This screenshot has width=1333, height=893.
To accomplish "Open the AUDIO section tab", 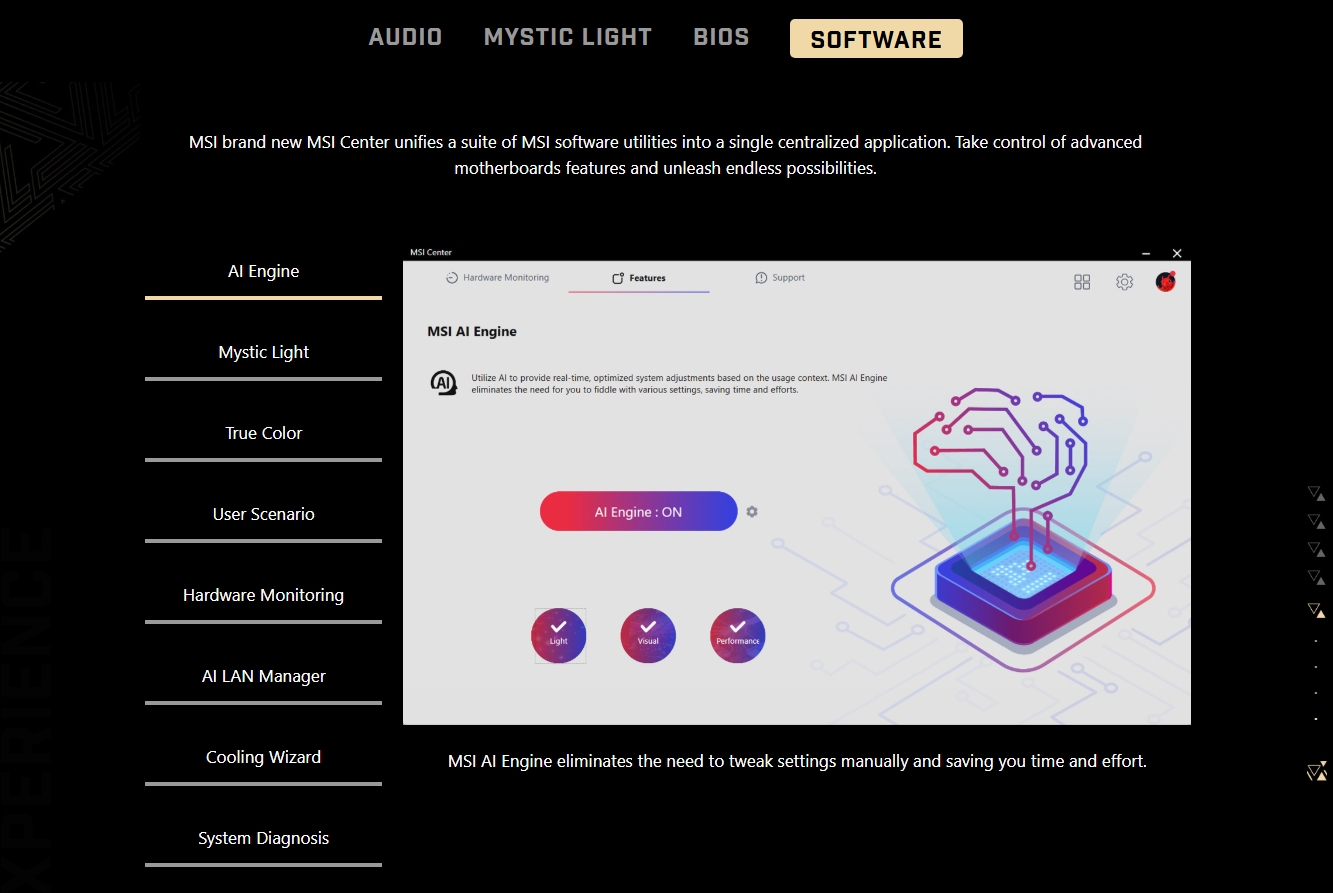I will 405,38.
